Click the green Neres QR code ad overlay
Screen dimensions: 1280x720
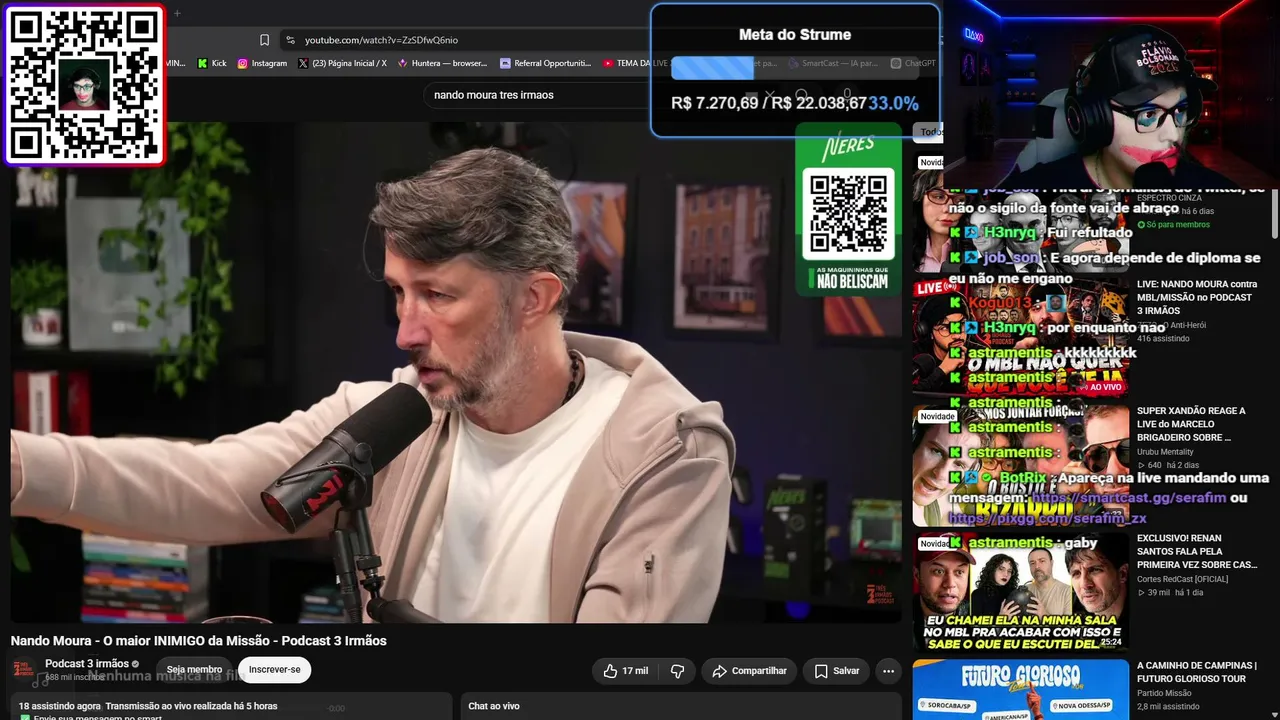pyautogui.click(x=848, y=211)
